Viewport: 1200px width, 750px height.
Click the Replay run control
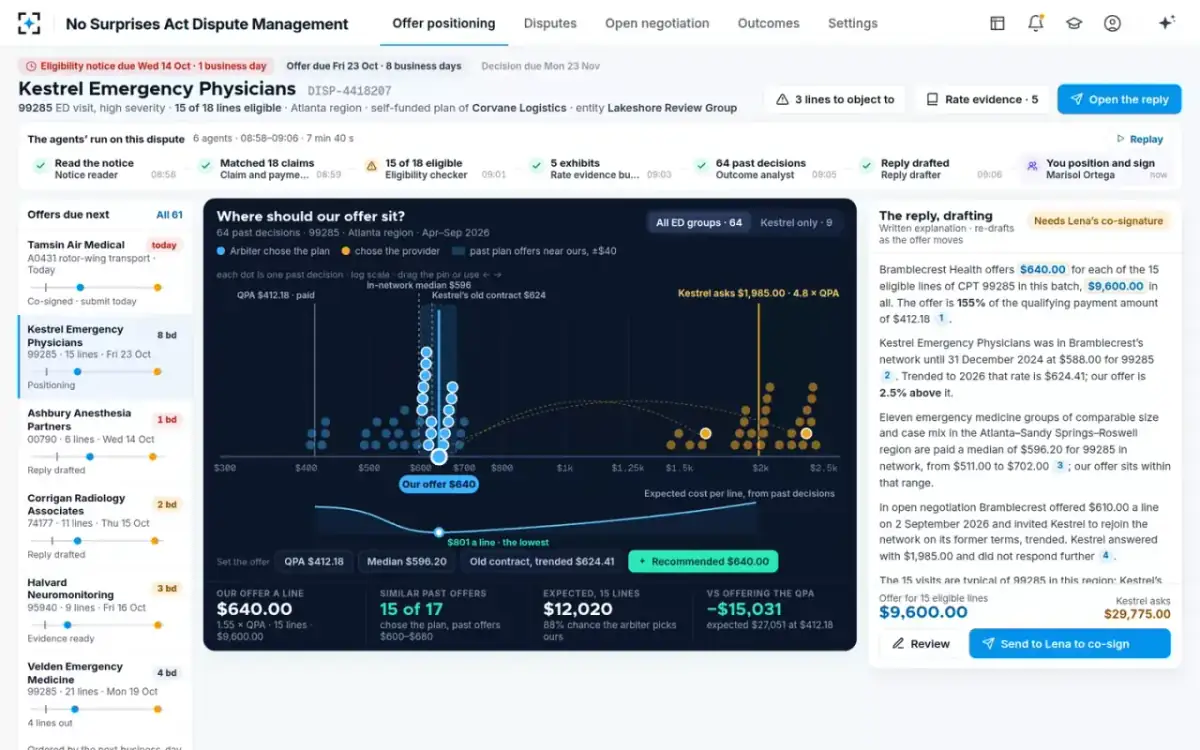click(x=1139, y=139)
